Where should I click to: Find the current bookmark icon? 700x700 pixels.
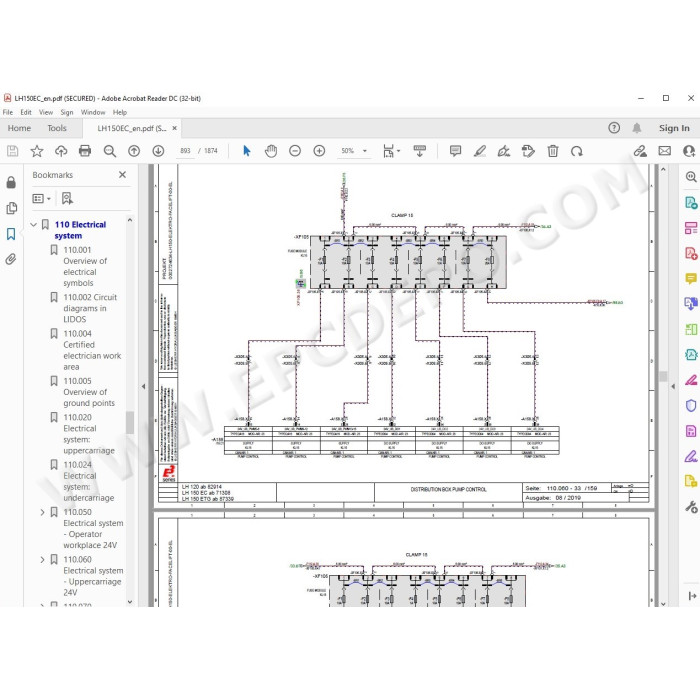pyautogui.click(x=67, y=198)
